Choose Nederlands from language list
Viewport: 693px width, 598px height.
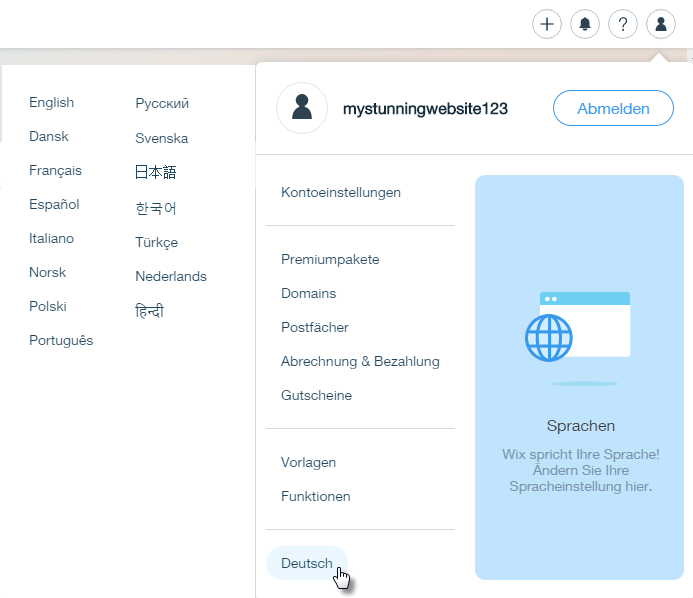coord(171,276)
